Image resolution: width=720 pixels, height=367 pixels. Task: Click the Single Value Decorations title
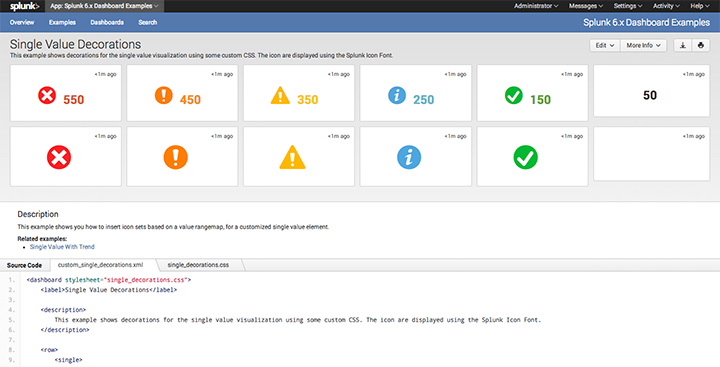pos(75,44)
